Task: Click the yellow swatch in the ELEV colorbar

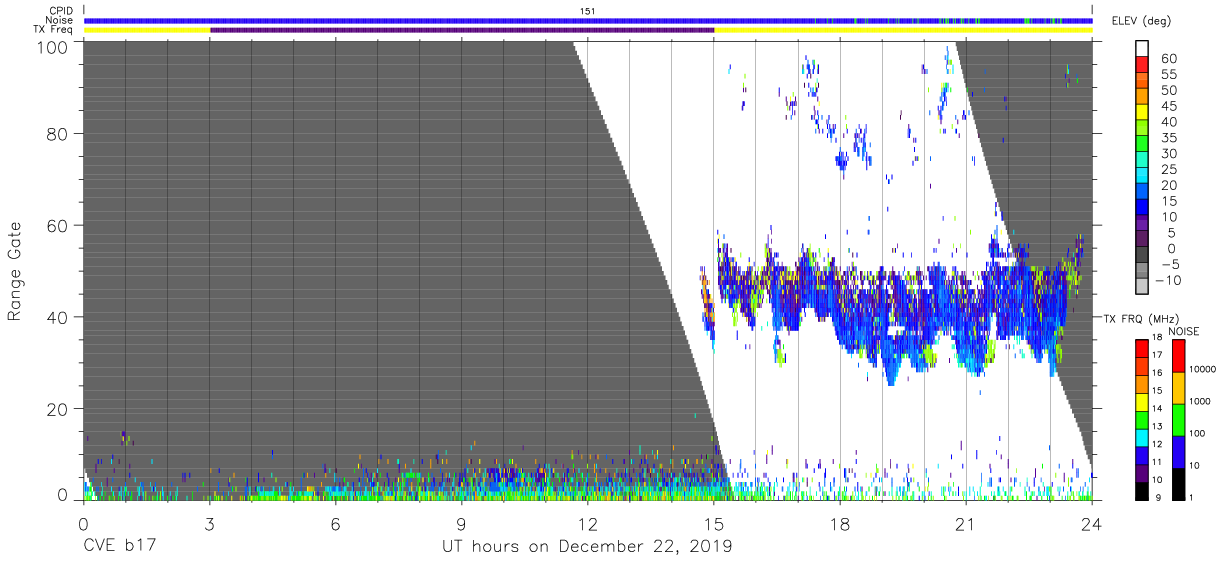Action: point(1142,113)
